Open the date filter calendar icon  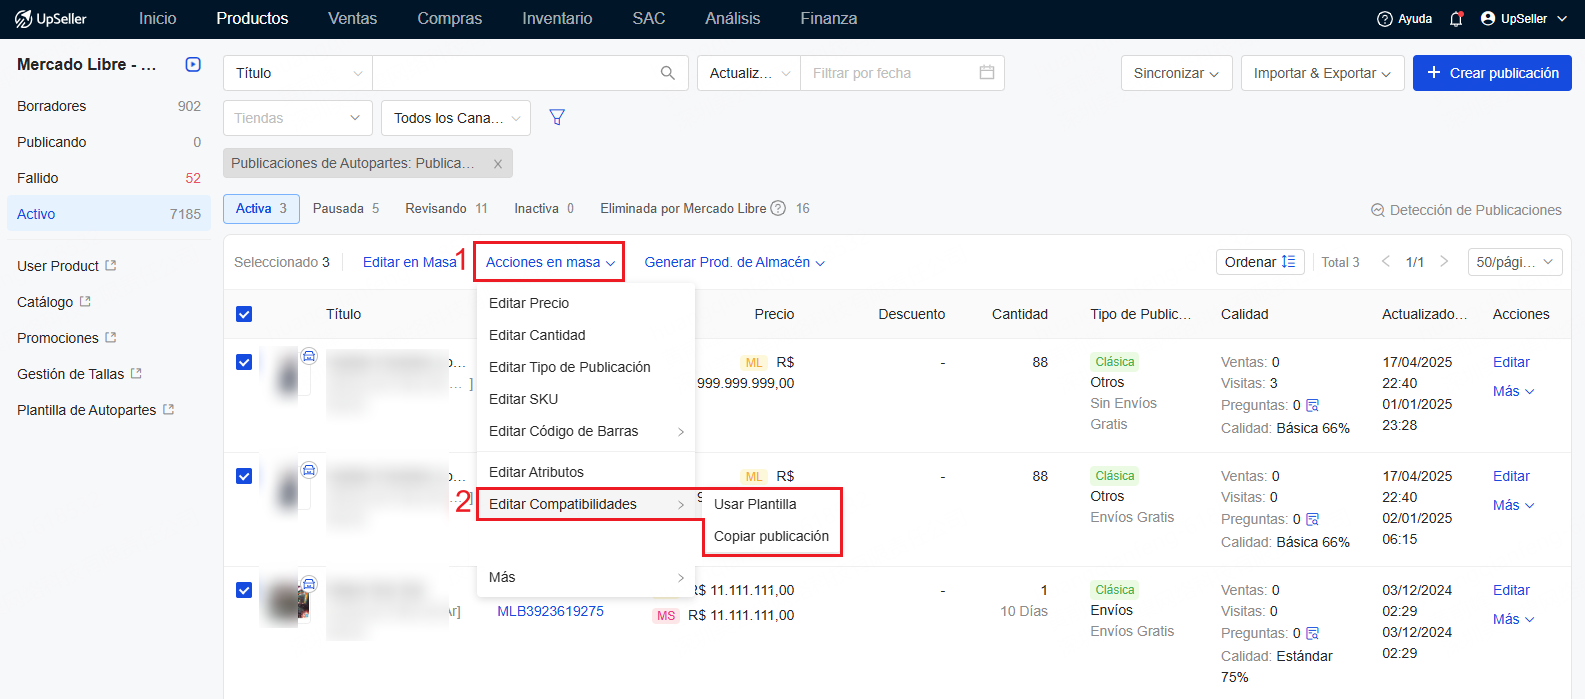987,72
